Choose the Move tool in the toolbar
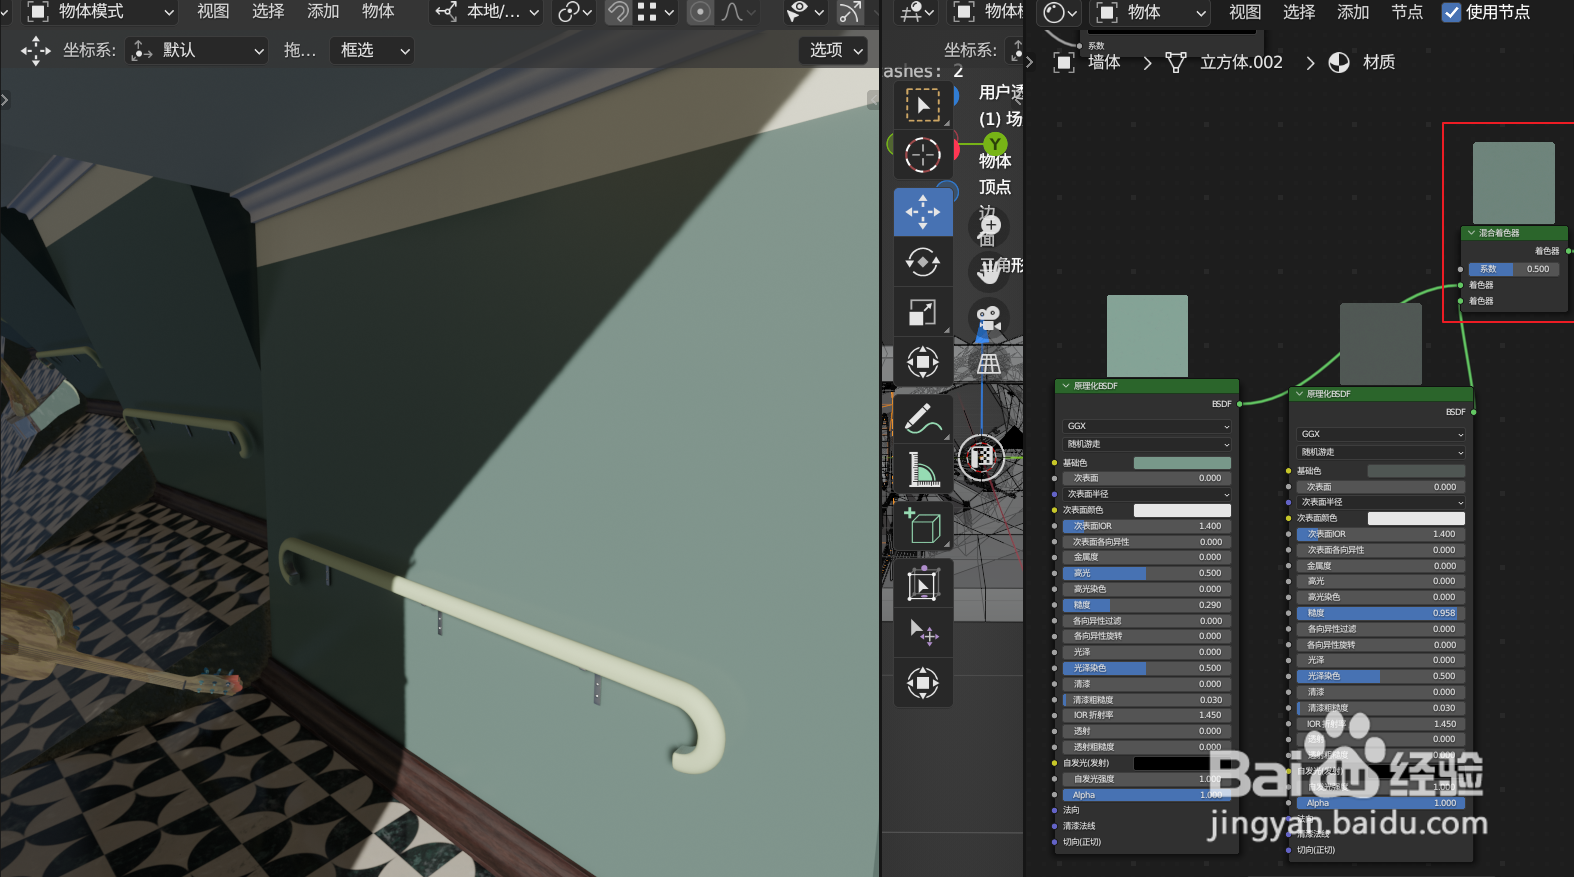Image resolution: width=1574 pixels, height=877 pixels. point(923,212)
